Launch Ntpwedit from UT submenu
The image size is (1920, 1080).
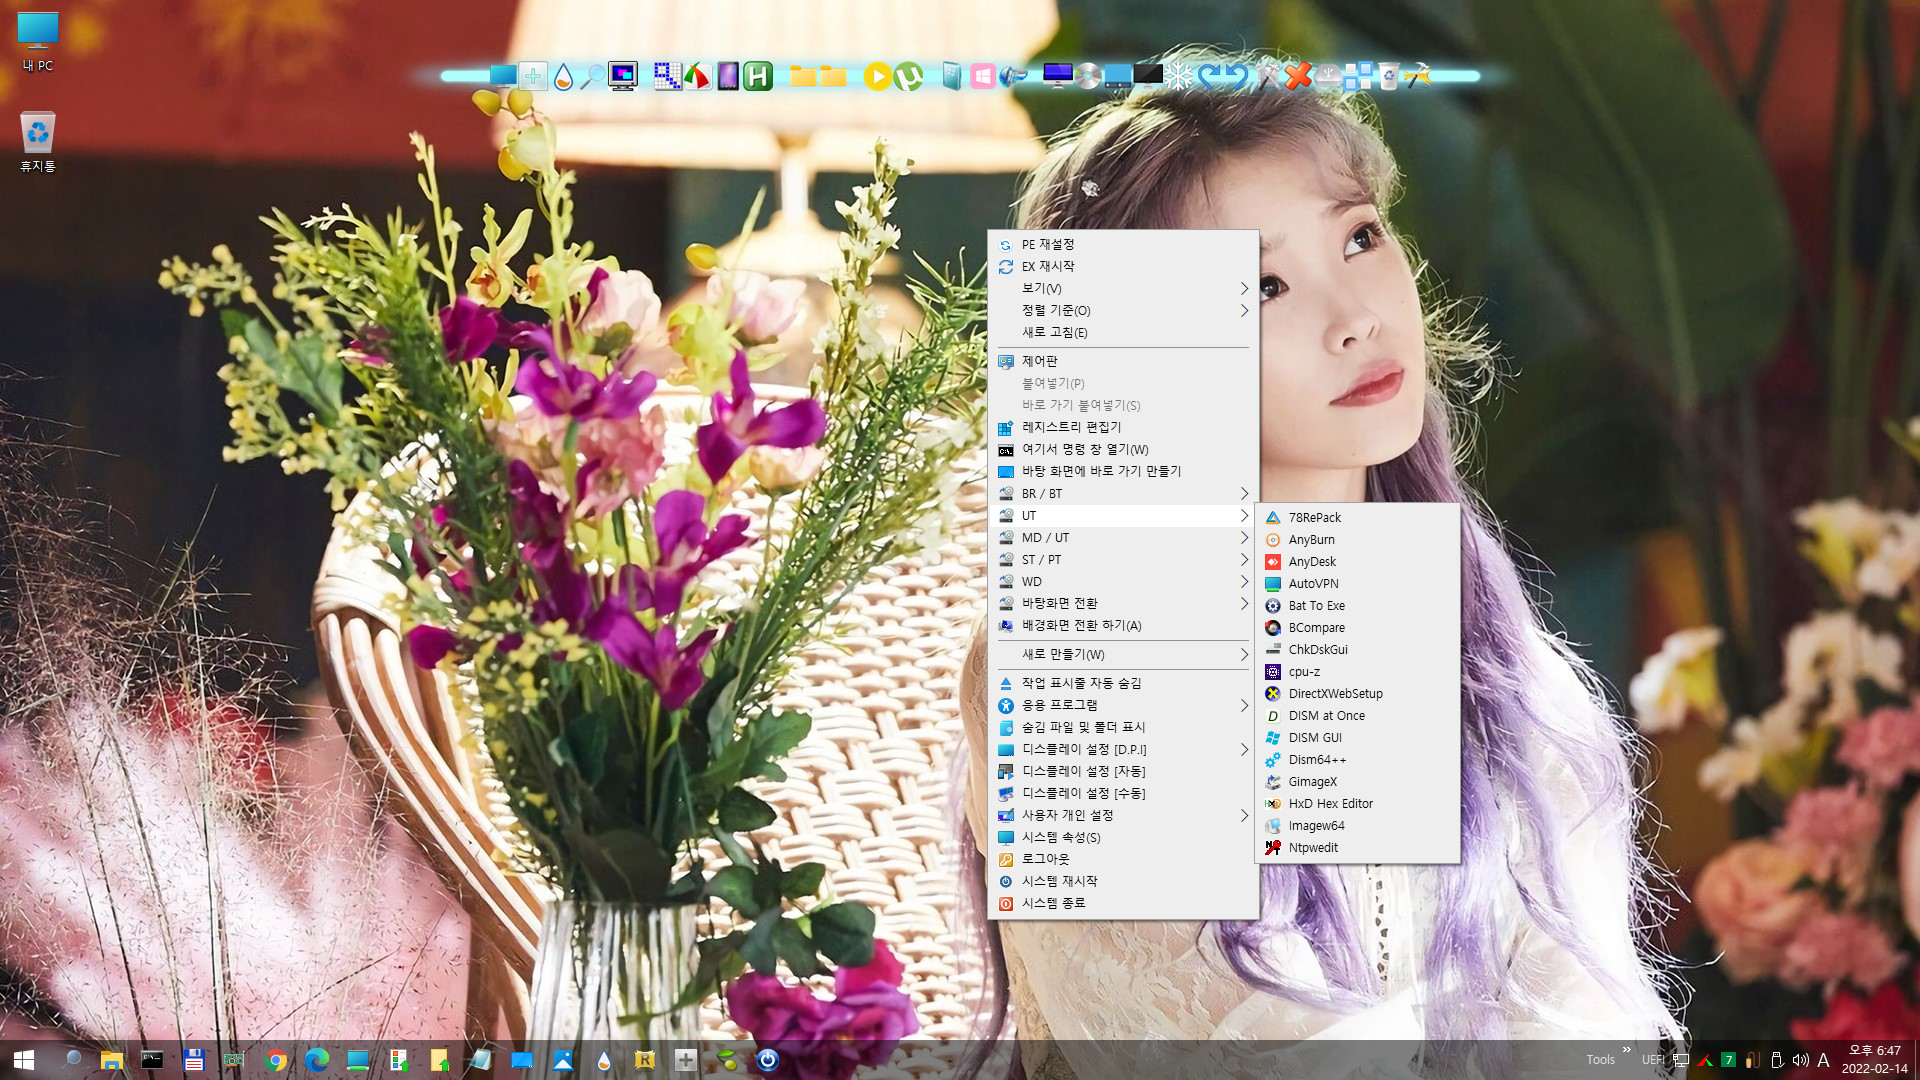click(1357, 847)
